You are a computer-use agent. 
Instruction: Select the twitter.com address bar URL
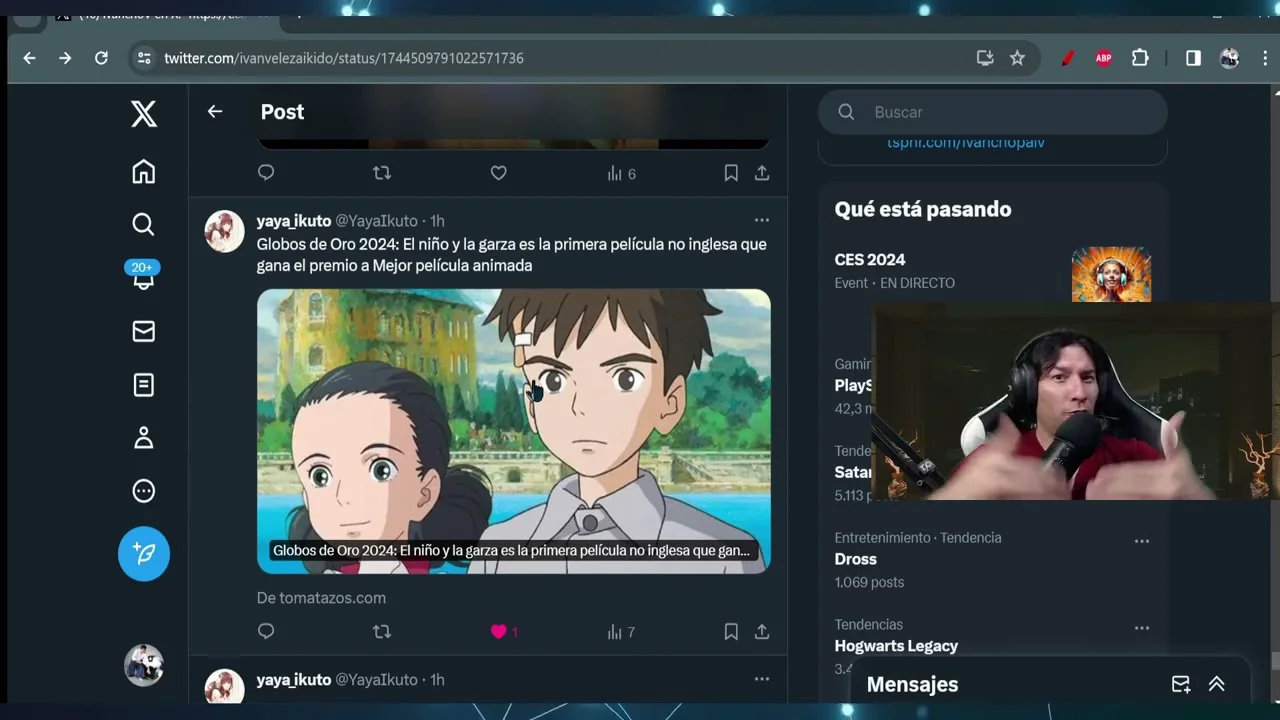pyautogui.click(x=344, y=58)
